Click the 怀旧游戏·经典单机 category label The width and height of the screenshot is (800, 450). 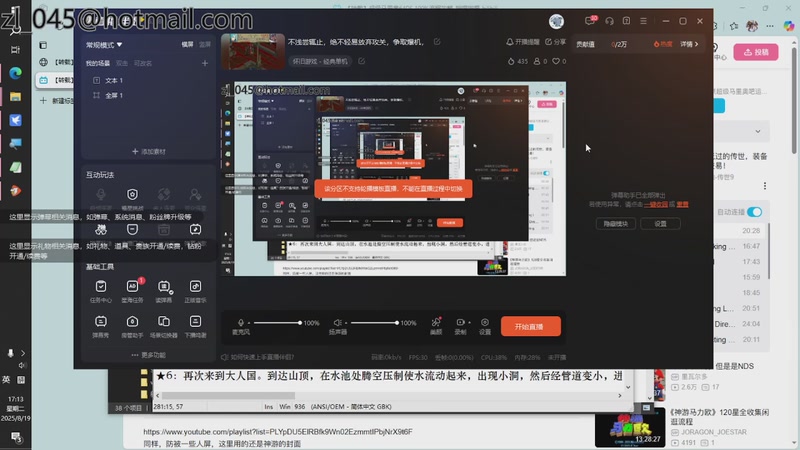[x=320, y=61]
